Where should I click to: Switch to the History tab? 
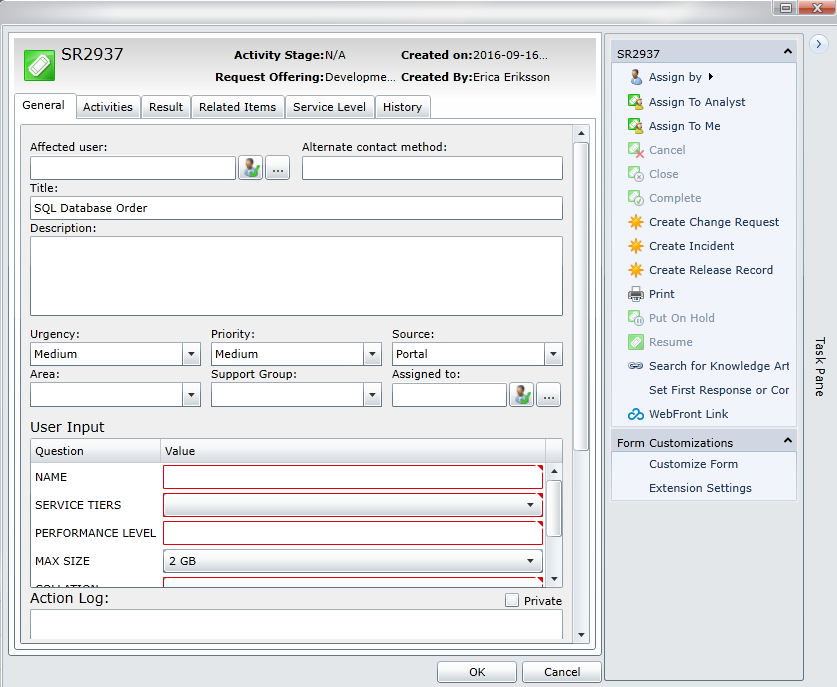[x=402, y=107]
